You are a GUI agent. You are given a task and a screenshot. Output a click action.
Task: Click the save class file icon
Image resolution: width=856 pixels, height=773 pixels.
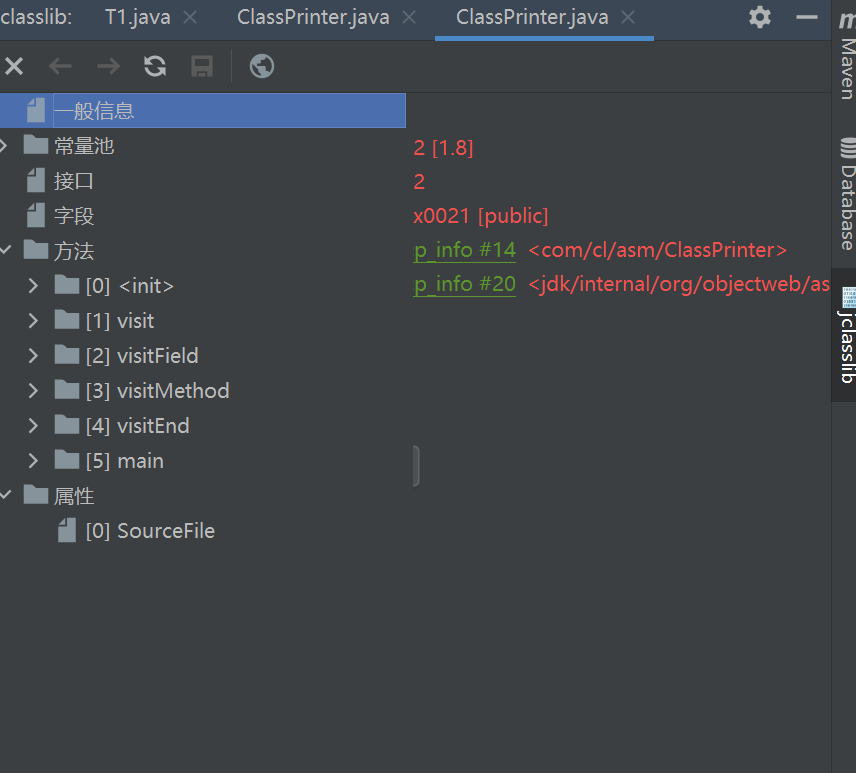coord(199,66)
